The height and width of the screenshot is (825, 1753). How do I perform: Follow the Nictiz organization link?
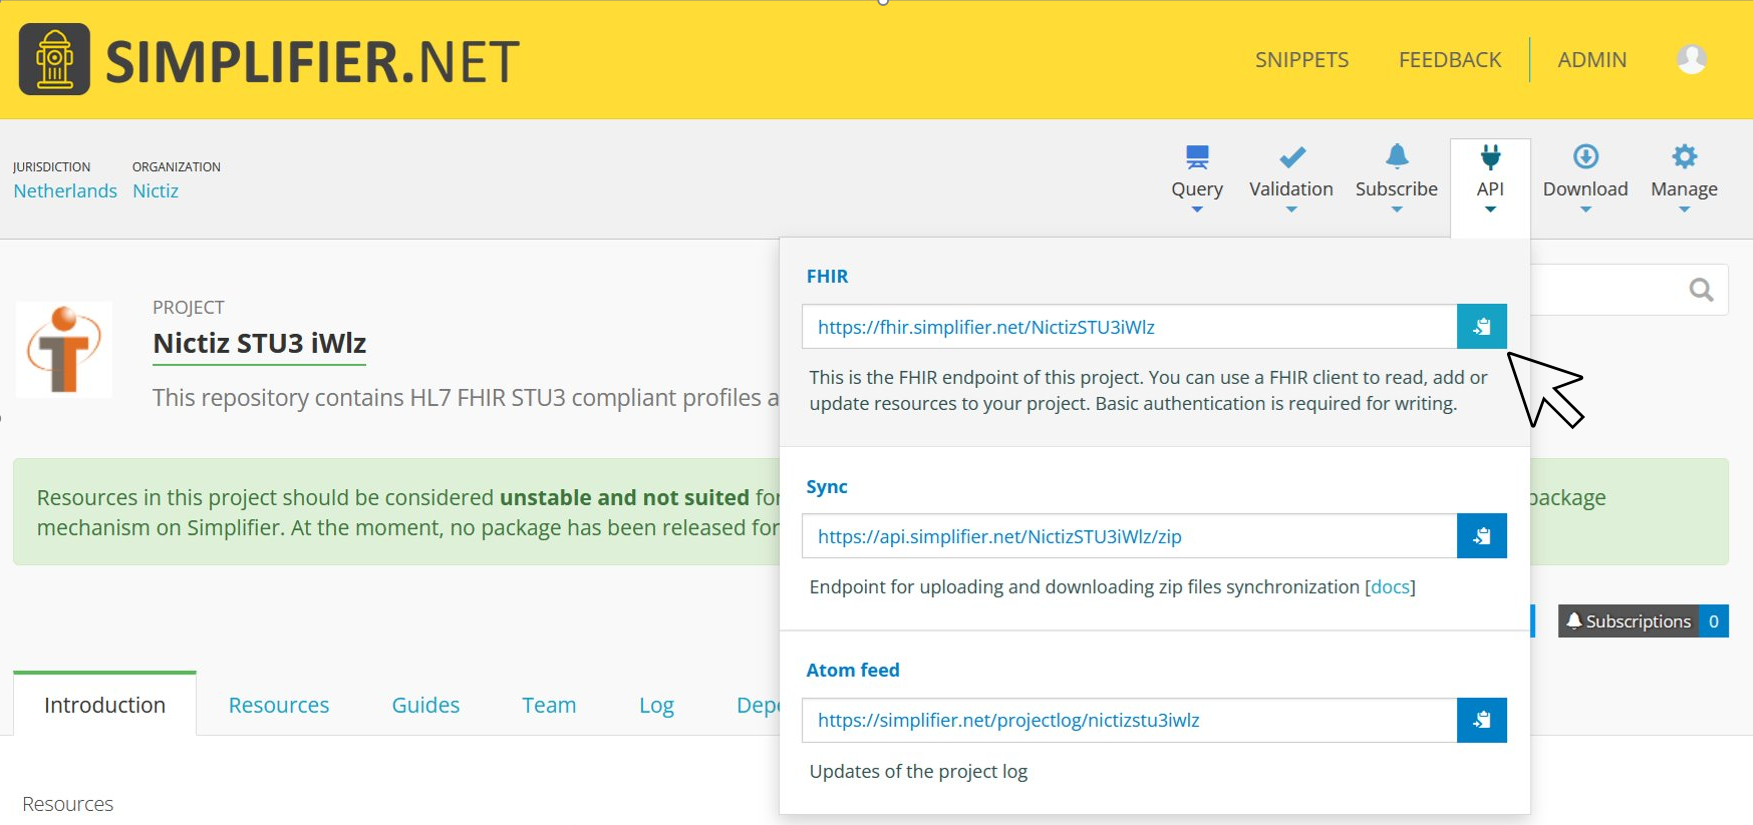pyautogui.click(x=155, y=191)
